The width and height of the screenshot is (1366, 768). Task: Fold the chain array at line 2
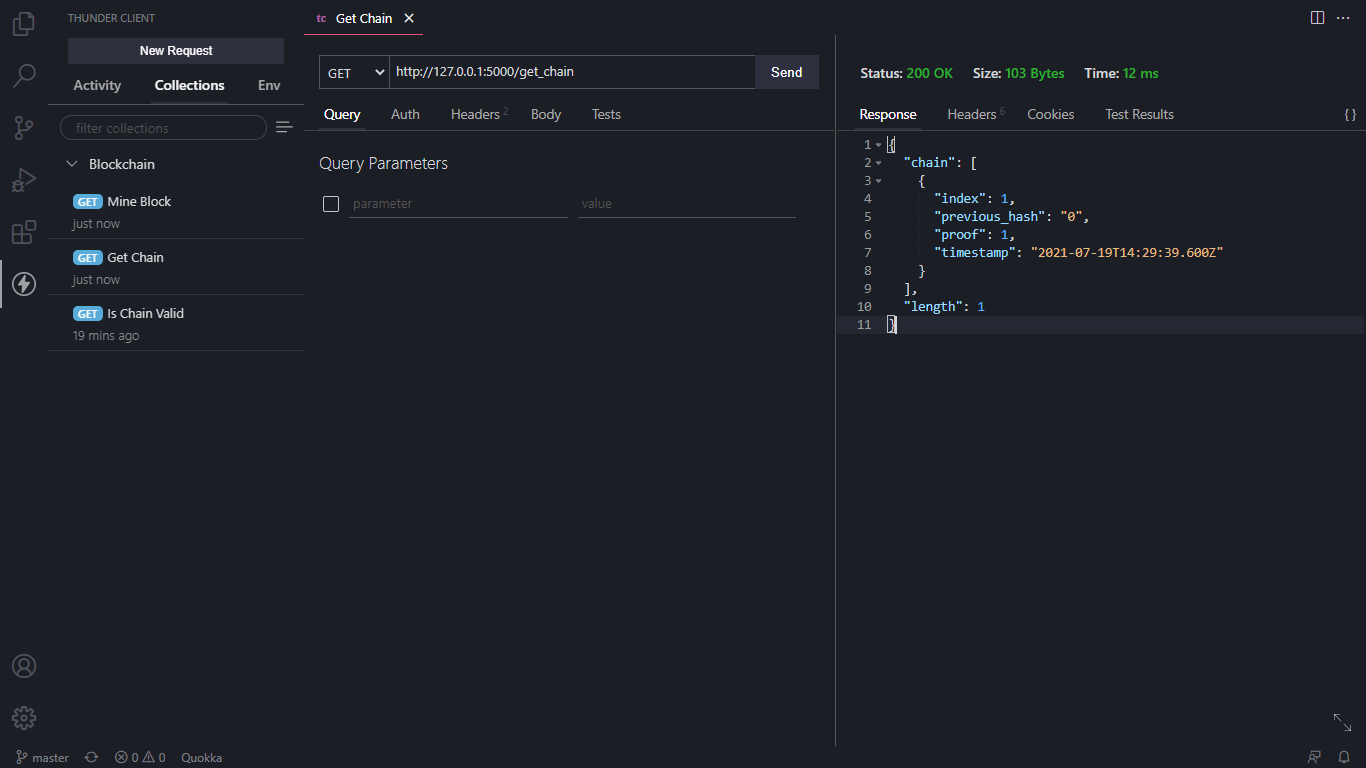coord(879,163)
